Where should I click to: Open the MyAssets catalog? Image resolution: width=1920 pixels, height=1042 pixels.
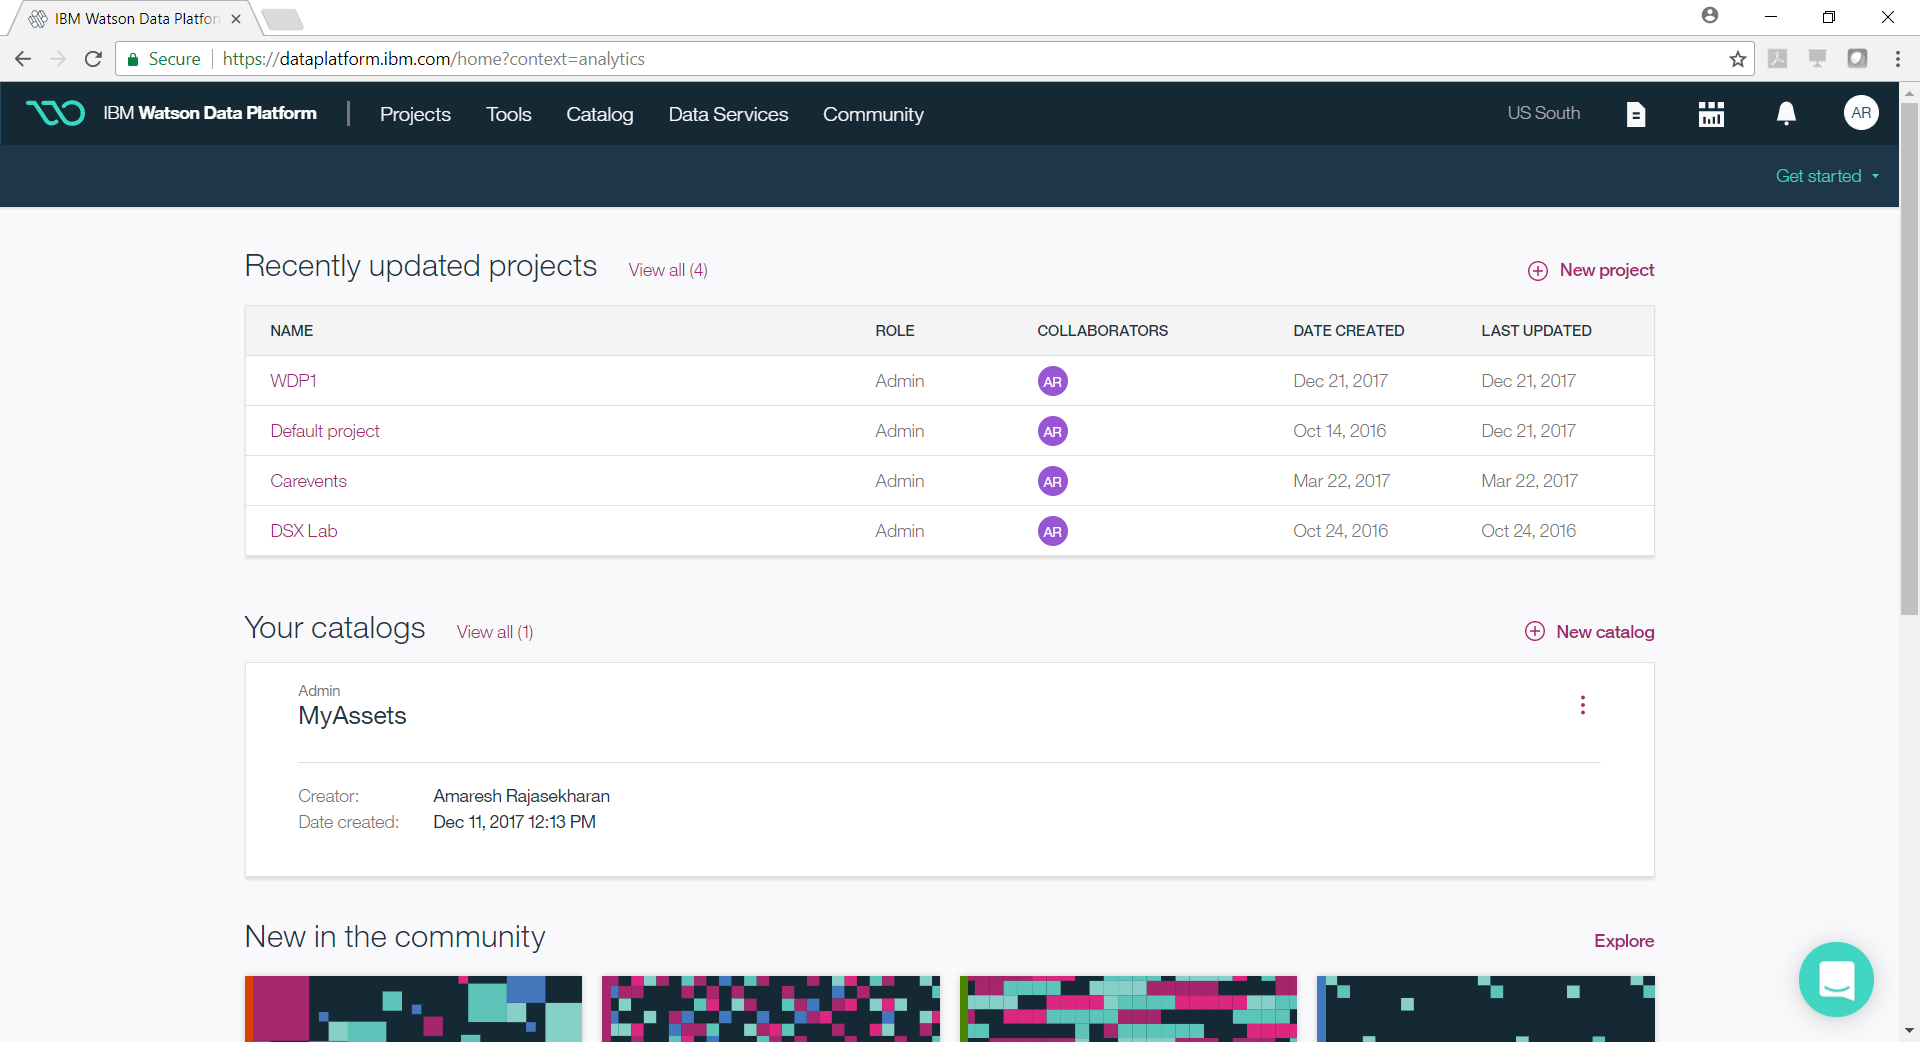352,716
